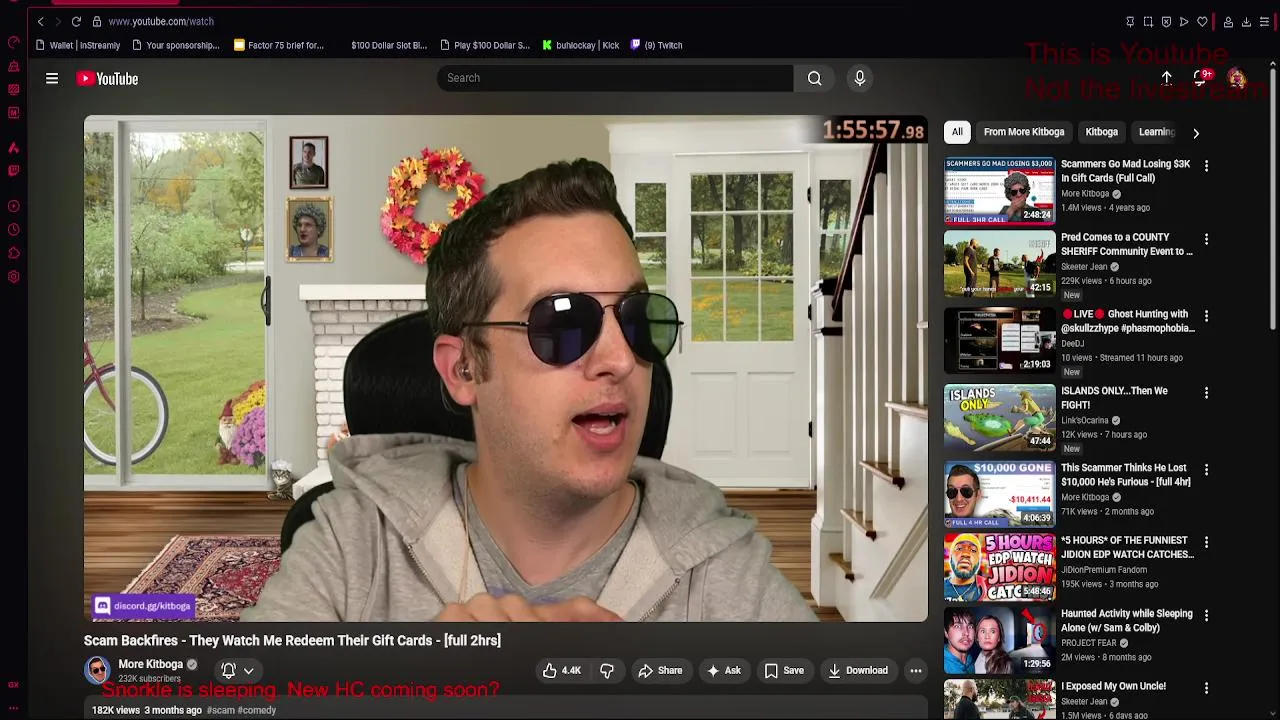Screen dimensions: 1280x720
Task: Click the video player to pause playback
Action: click(x=506, y=368)
